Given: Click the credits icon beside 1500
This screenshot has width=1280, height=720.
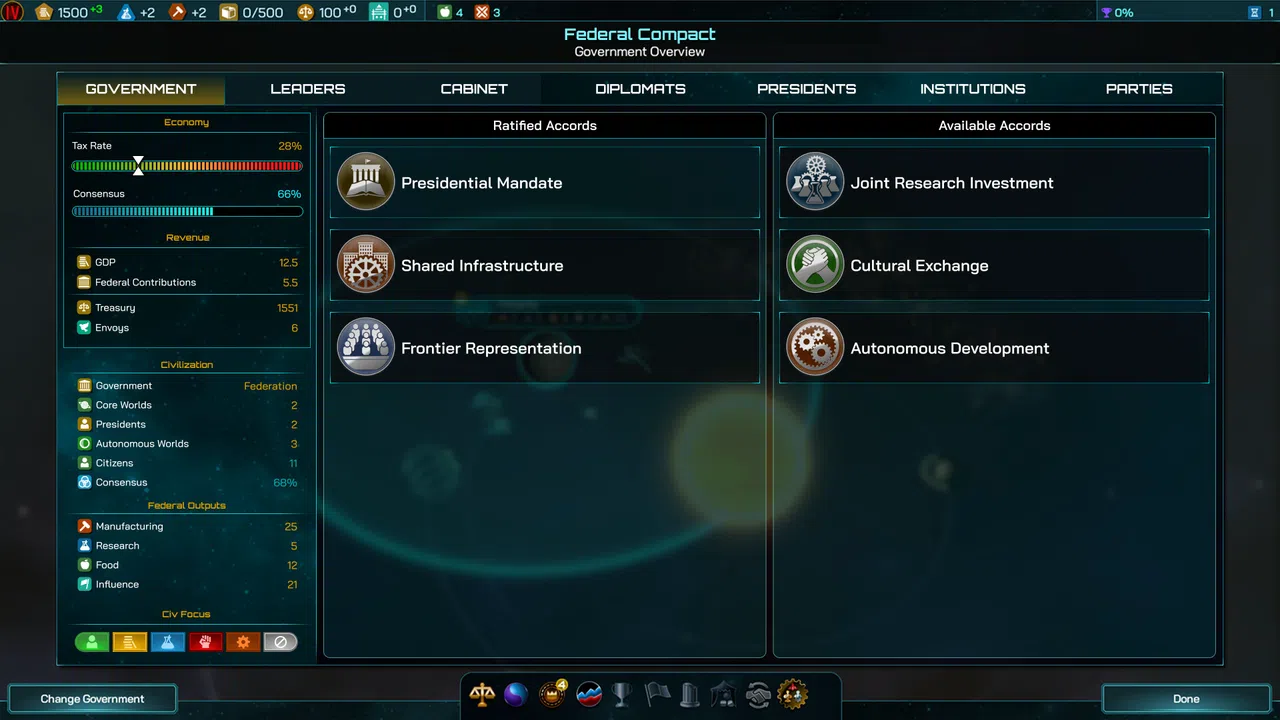Looking at the screenshot, I should click(x=44, y=12).
